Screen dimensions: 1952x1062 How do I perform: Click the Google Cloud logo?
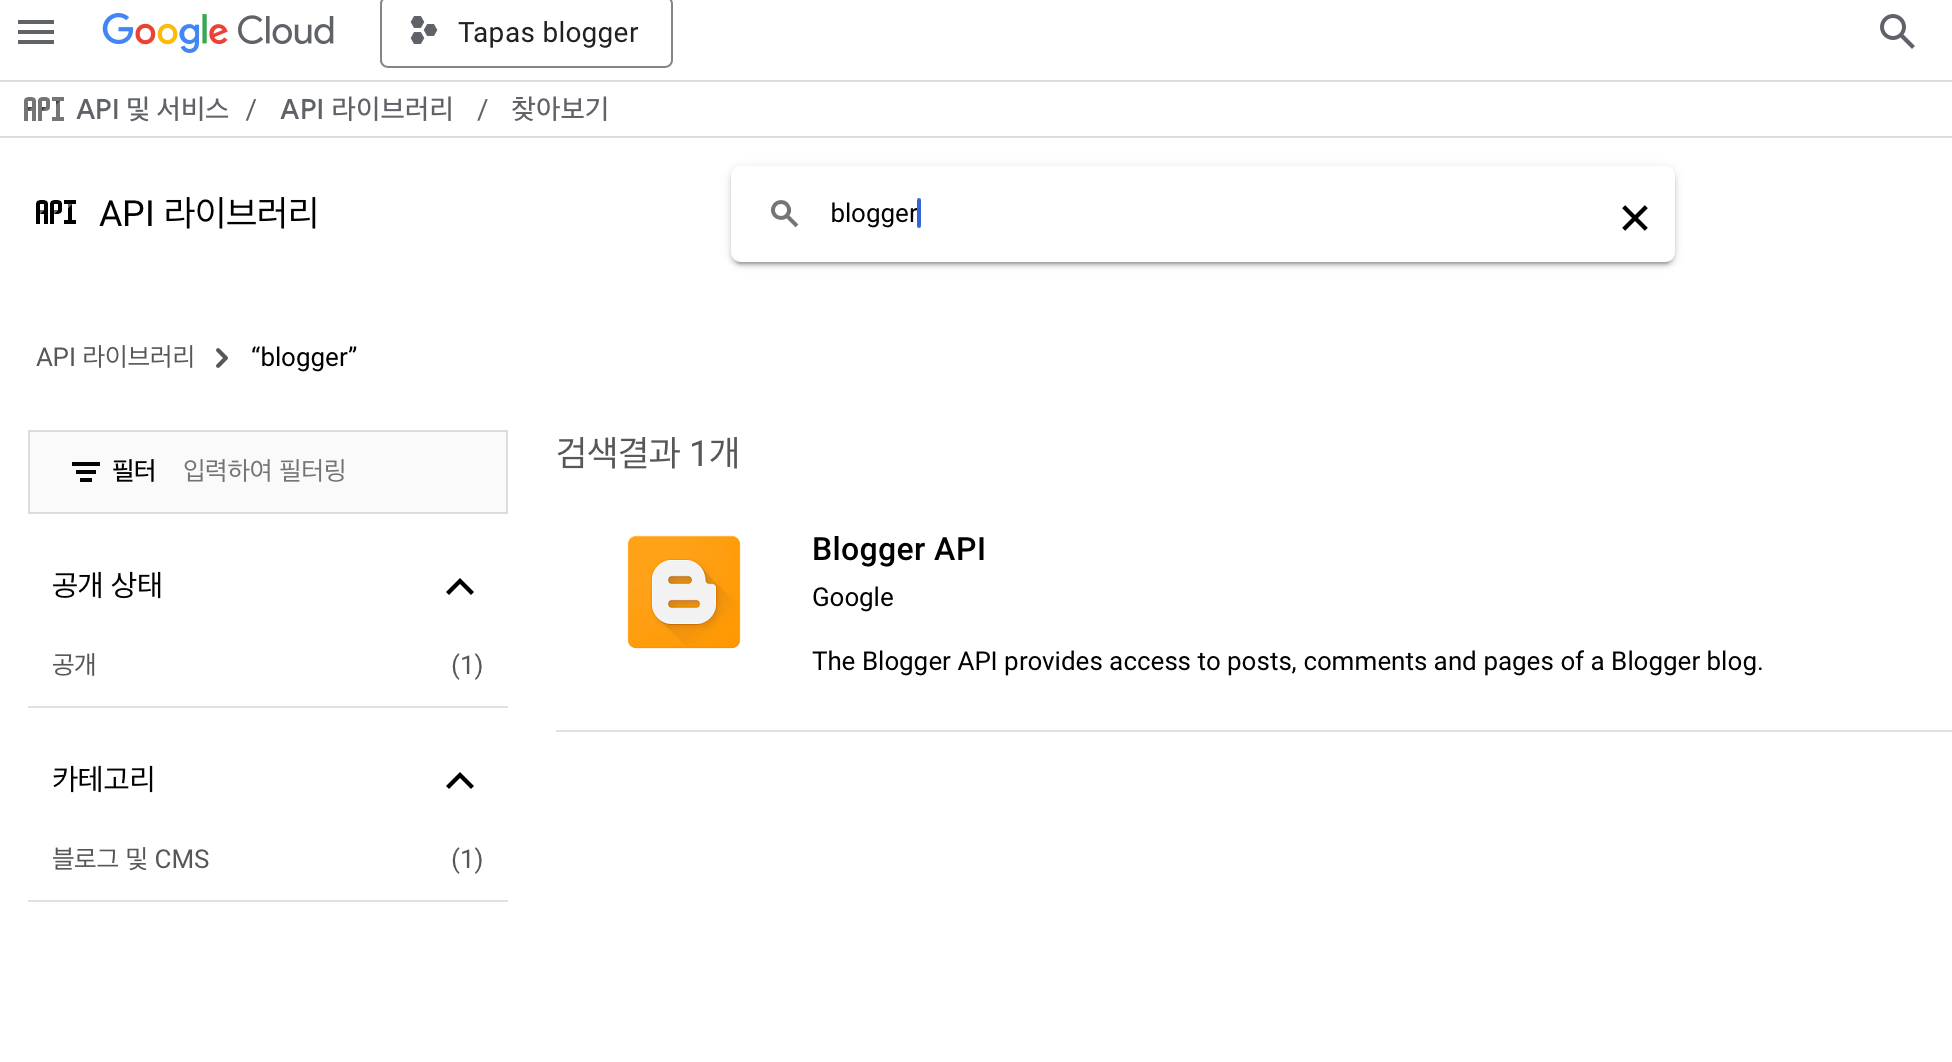click(x=218, y=32)
